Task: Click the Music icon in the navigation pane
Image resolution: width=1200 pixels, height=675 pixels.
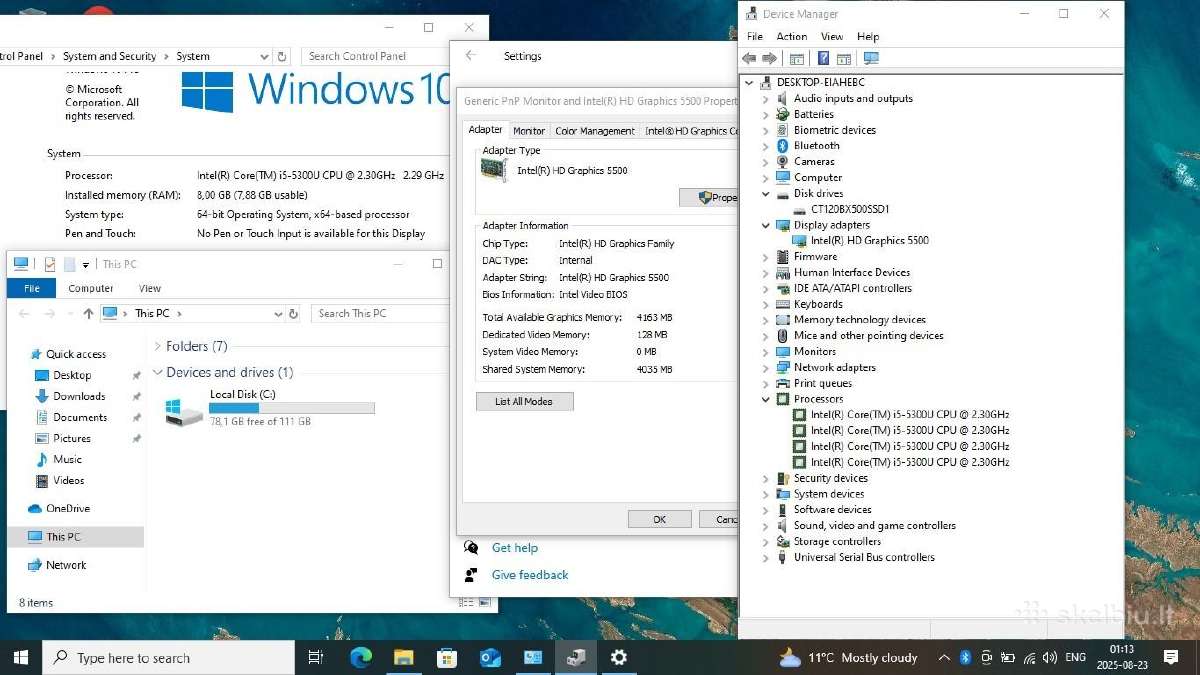Action: point(42,460)
